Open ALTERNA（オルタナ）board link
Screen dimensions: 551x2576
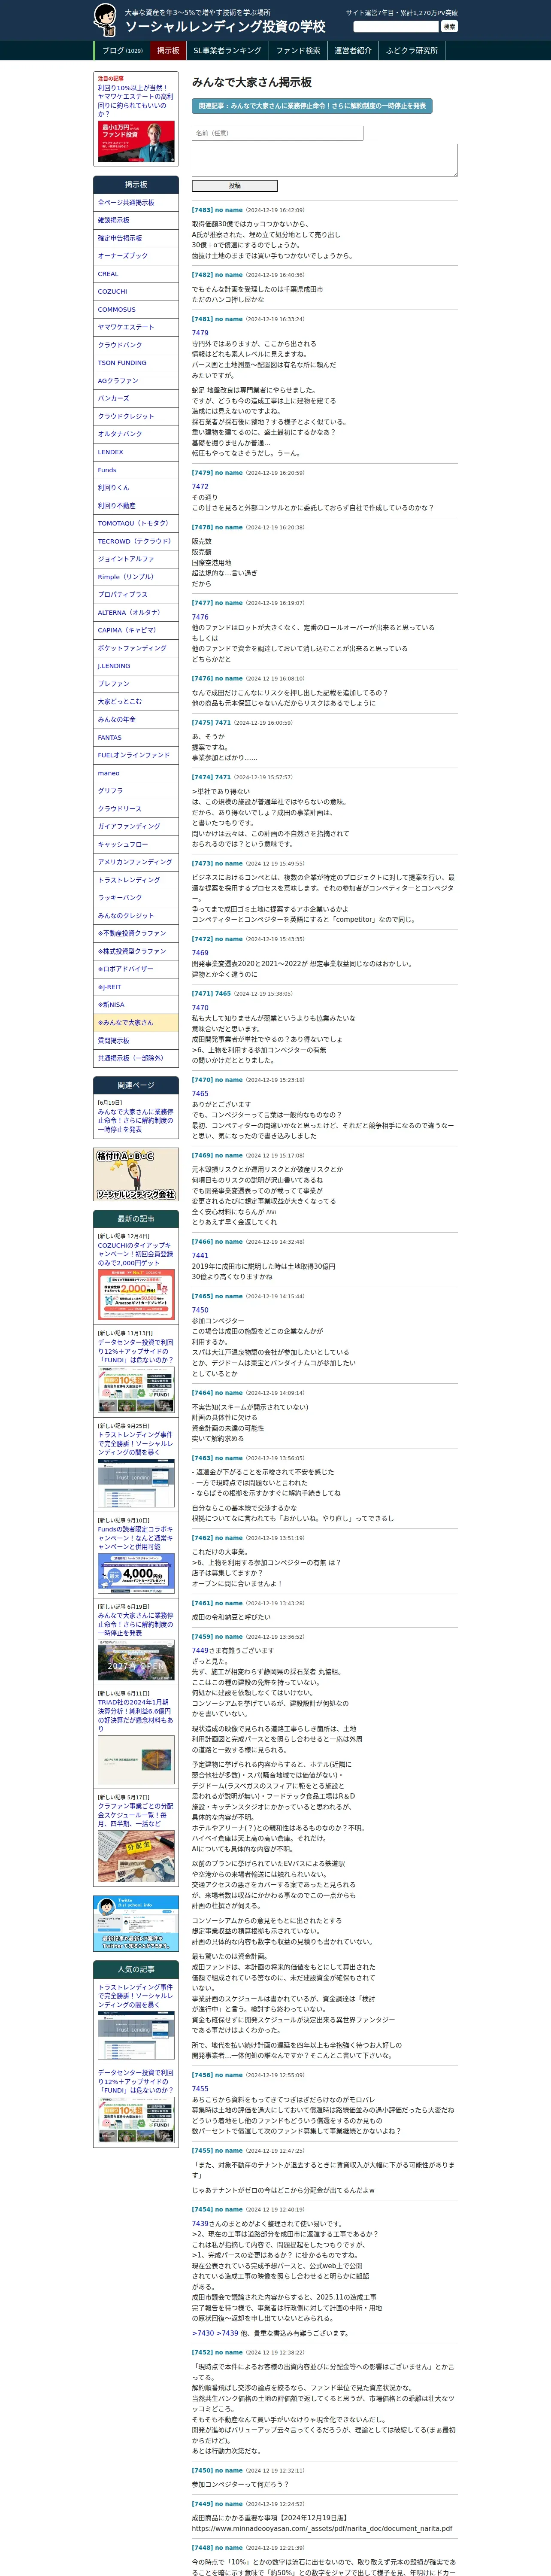136,613
